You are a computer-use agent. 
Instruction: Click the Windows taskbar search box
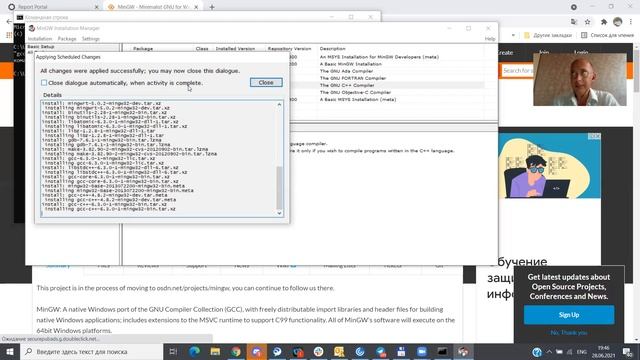pyautogui.click(x=91, y=351)
